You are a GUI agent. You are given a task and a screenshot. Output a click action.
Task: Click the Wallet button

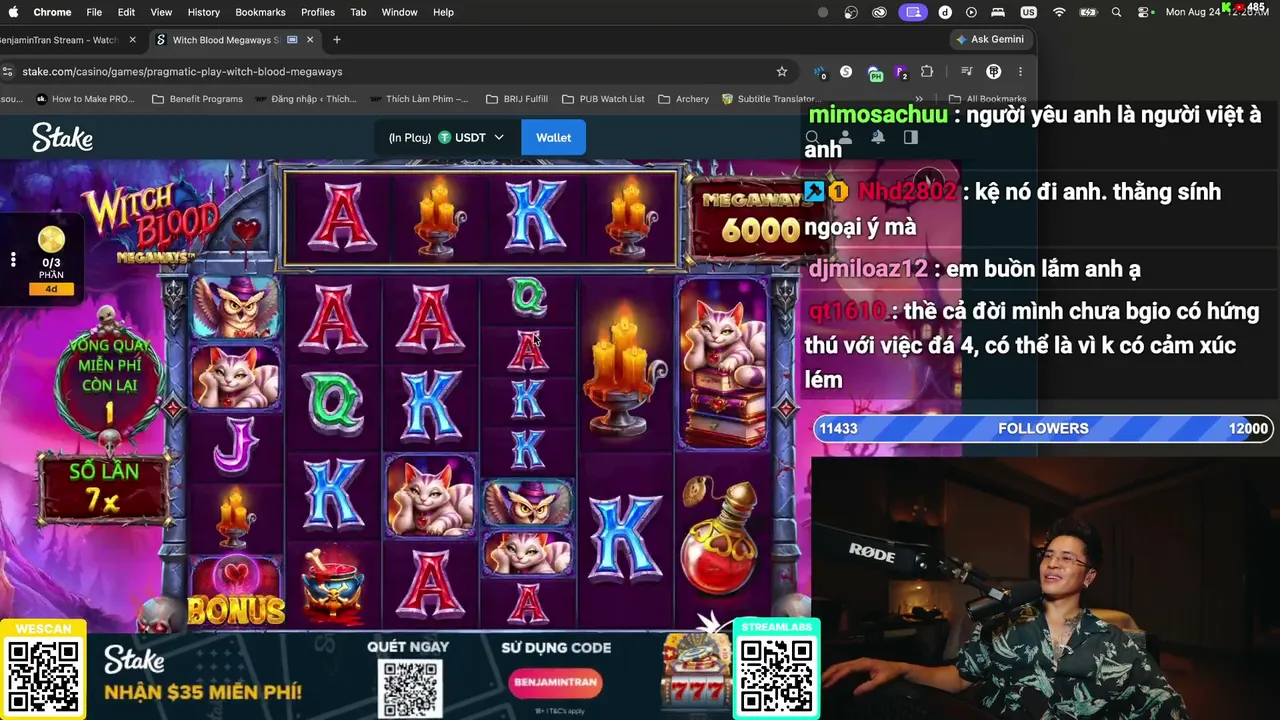(x=553, y=138)
